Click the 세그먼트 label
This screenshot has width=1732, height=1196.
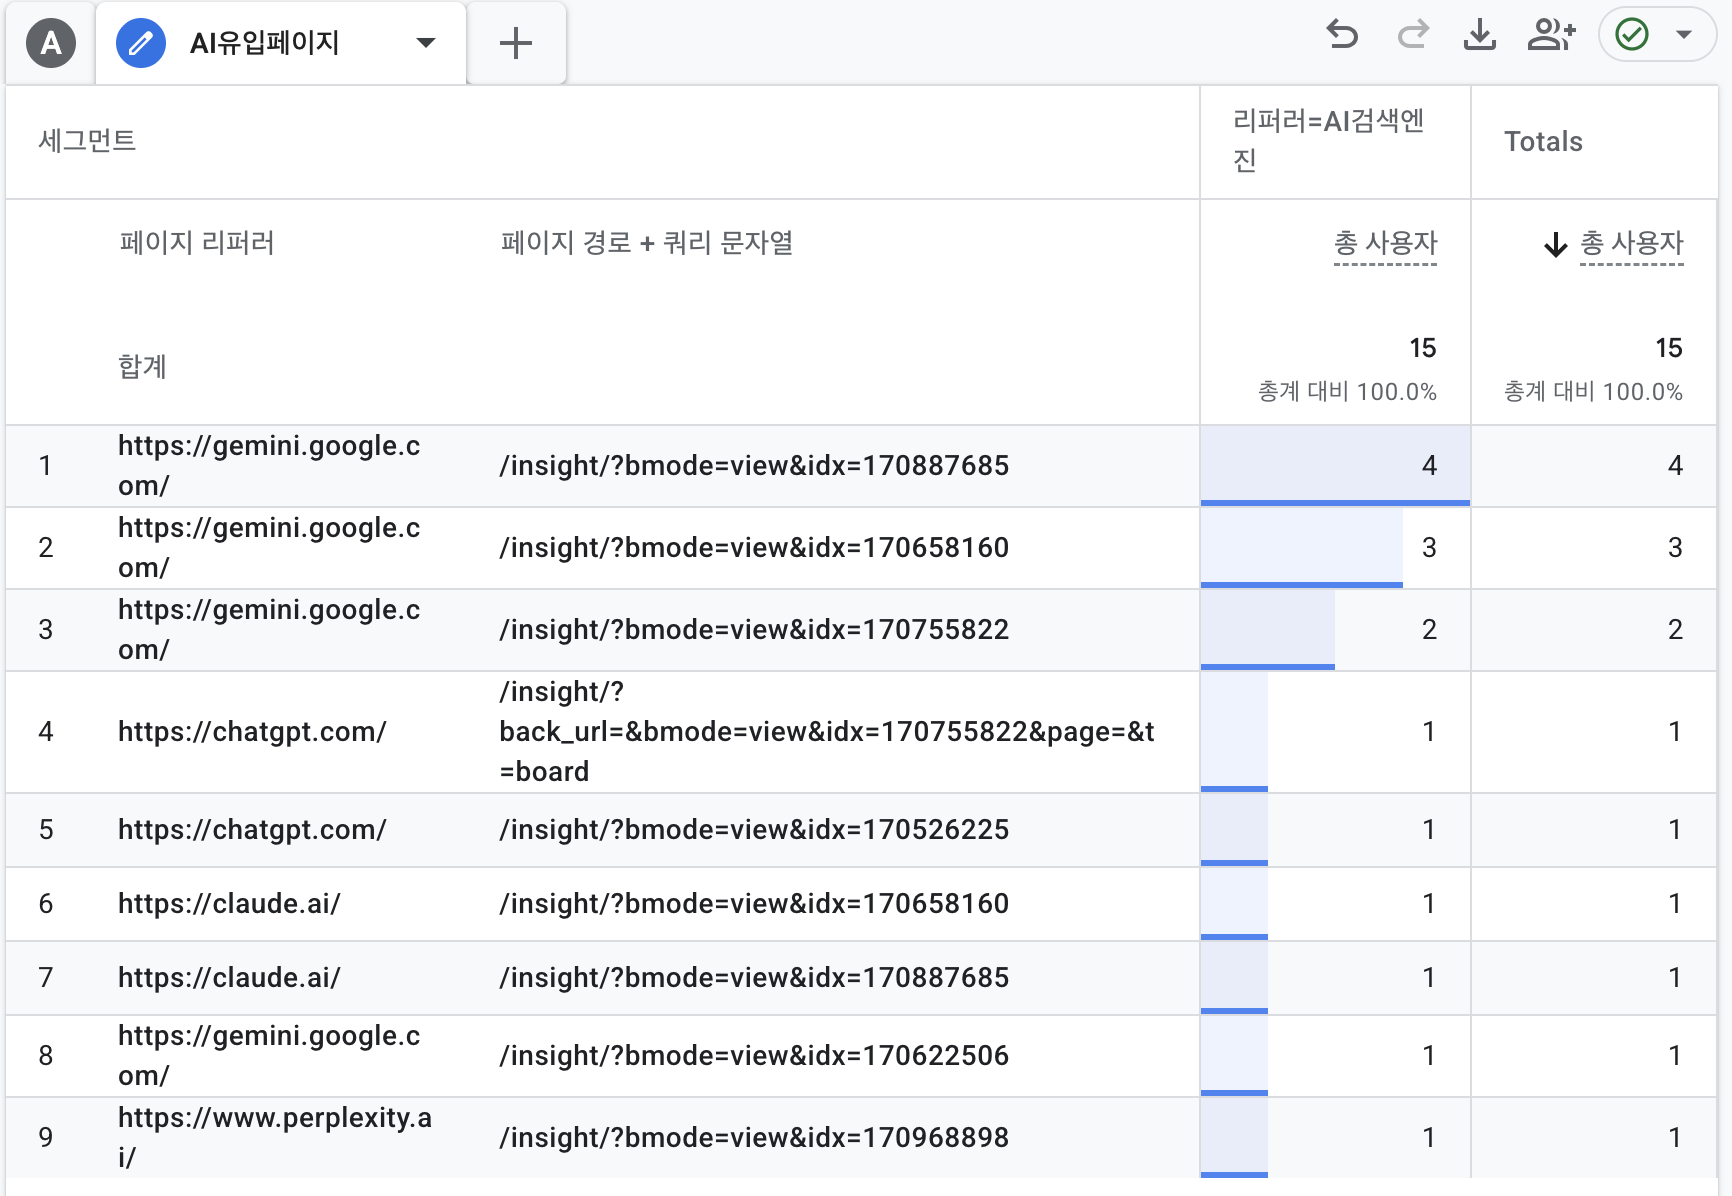87,140
